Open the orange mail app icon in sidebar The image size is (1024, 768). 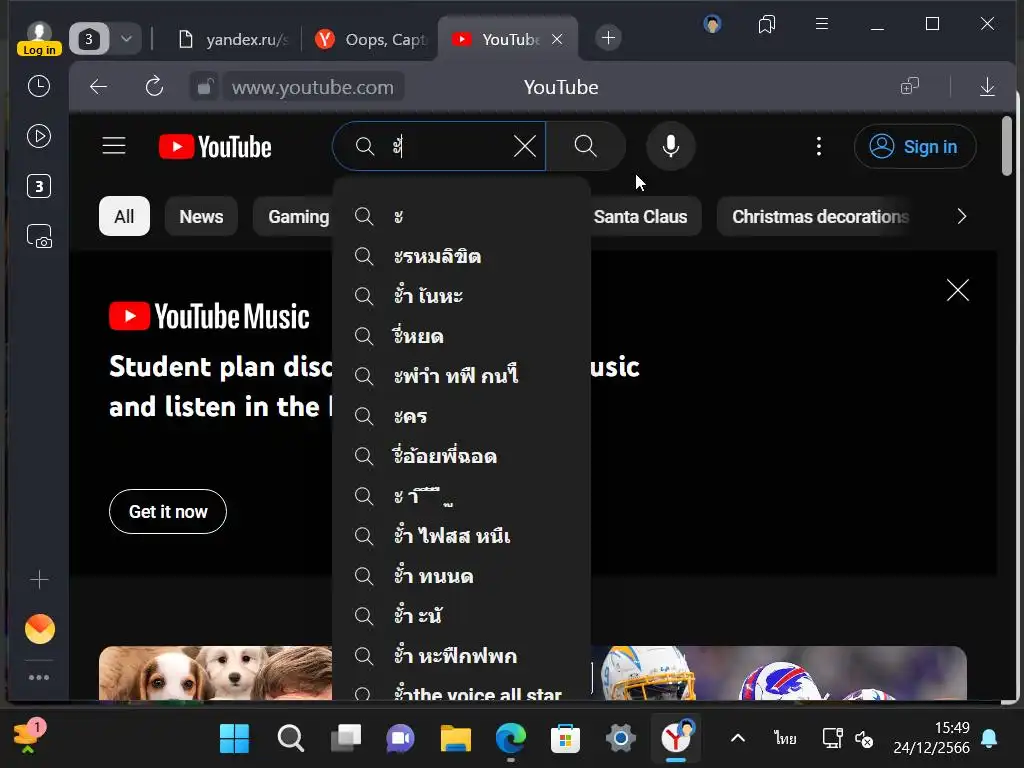coord(40,629)
